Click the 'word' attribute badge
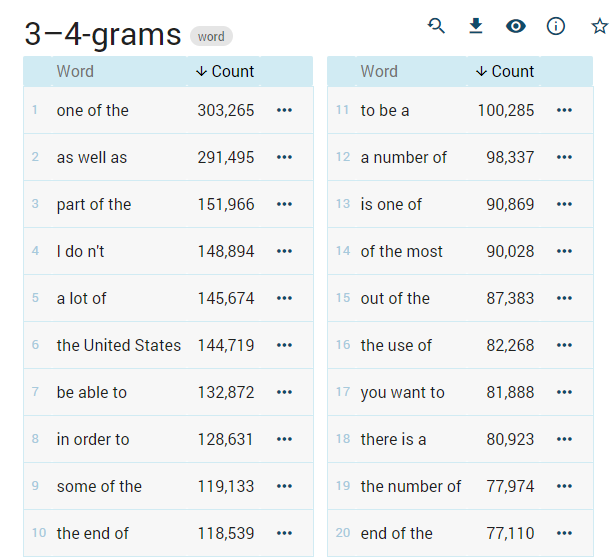Screen dimensions: 615x559 click(211, 37)
